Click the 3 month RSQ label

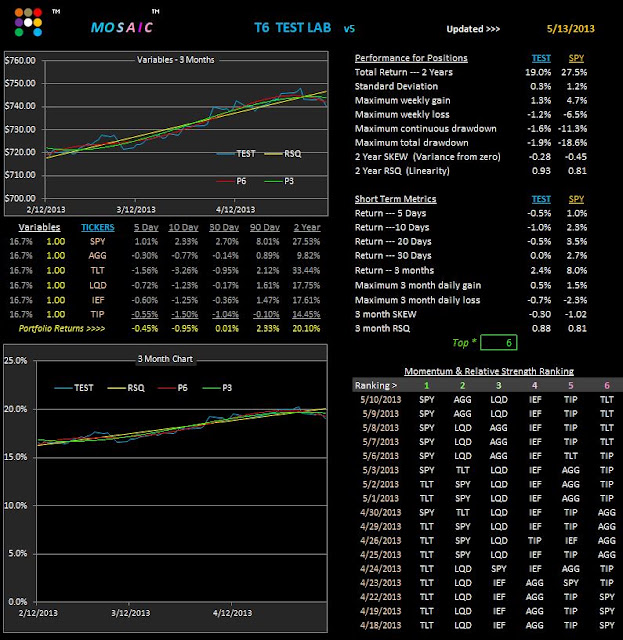pos(382,329)
